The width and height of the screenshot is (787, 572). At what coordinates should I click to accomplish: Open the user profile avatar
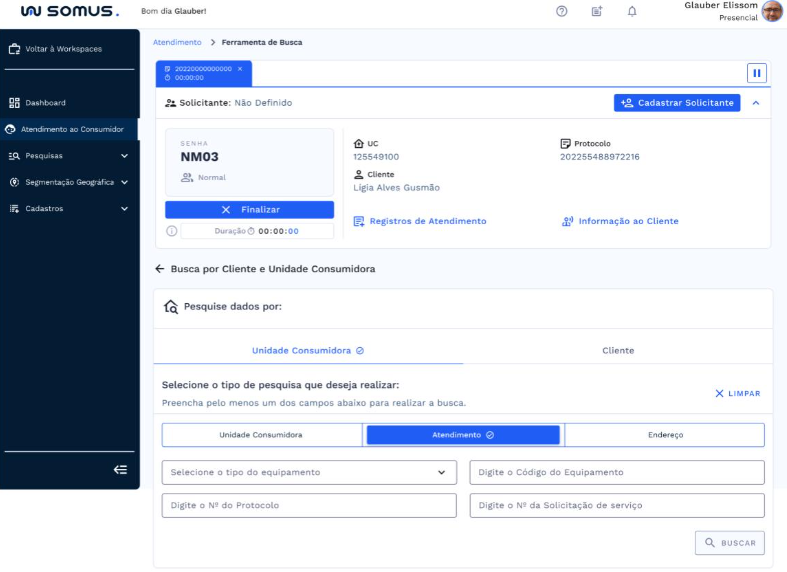(772, 11)
